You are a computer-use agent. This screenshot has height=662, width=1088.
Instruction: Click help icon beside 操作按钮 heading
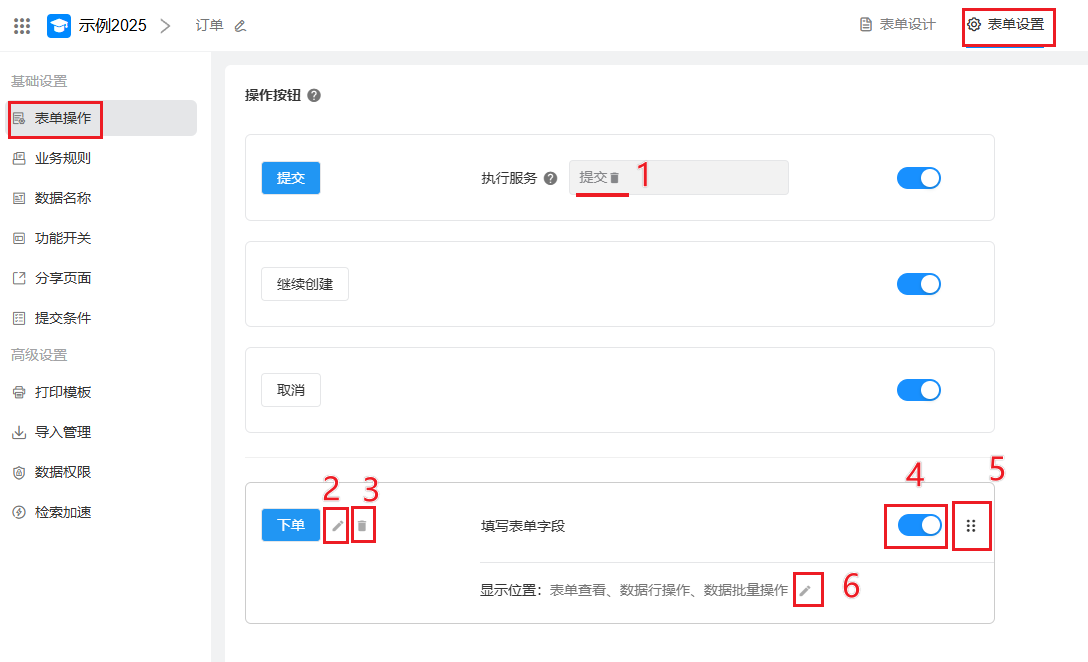[x=314, y=96]
